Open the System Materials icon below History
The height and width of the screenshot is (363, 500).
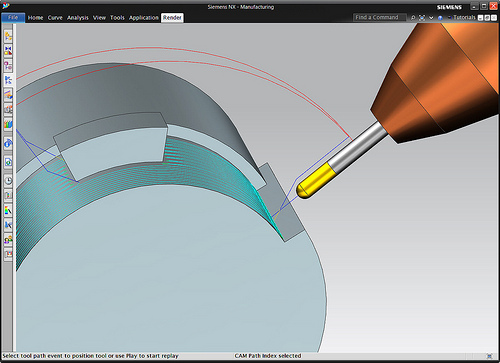pyautogui.click(x=8, y=195)
